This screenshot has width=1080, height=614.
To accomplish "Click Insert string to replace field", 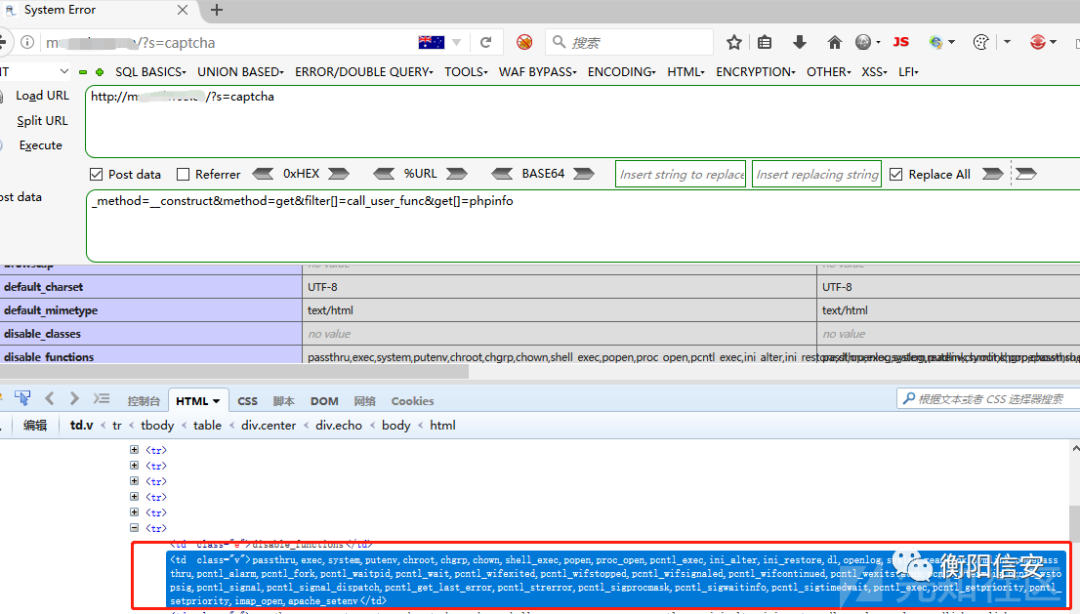I will (681, 174).
